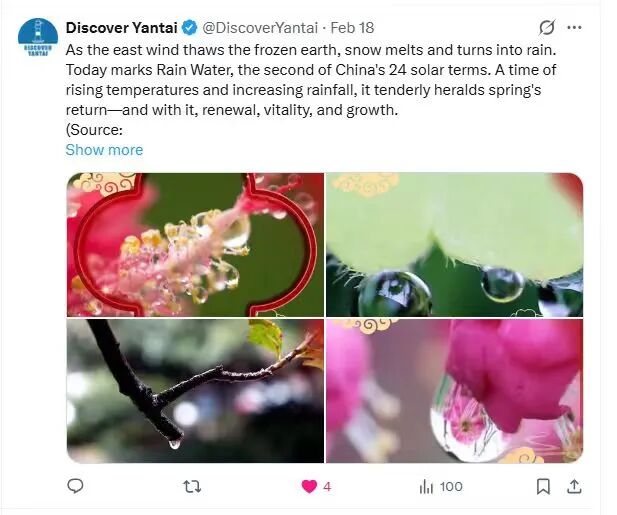Image resolution: width=617 pixels, height=515 pixels.
Task: Click the Grok icon on the post
Action: point(546,27)
